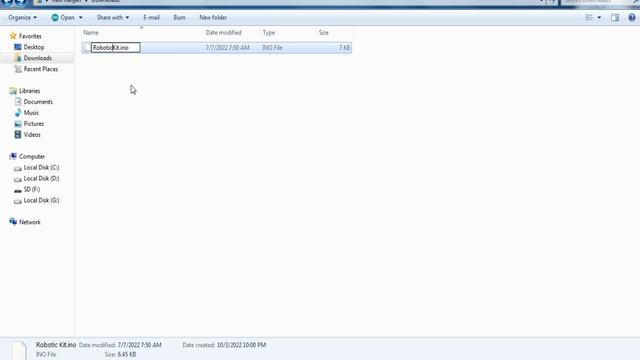Select Favorites star in navigation pane
The width and height of the screenshot is (640, 360).
click(x=13, y=36)
